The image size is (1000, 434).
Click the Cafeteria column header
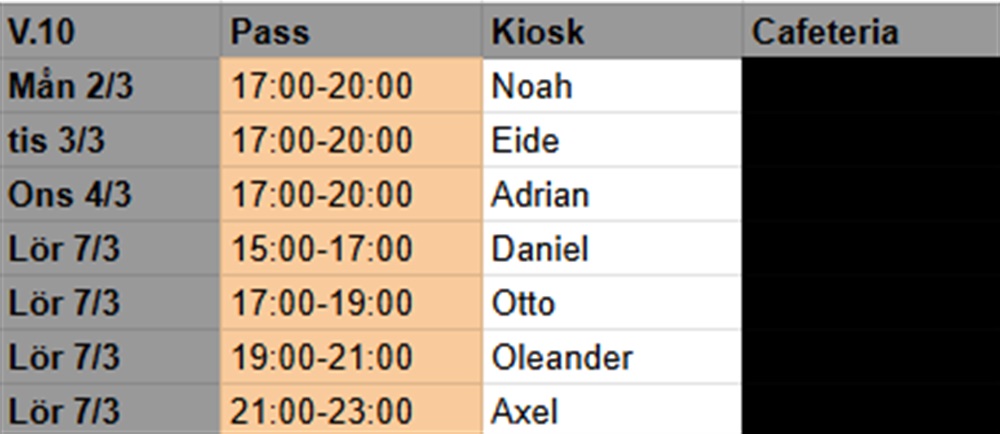[870, 32]
